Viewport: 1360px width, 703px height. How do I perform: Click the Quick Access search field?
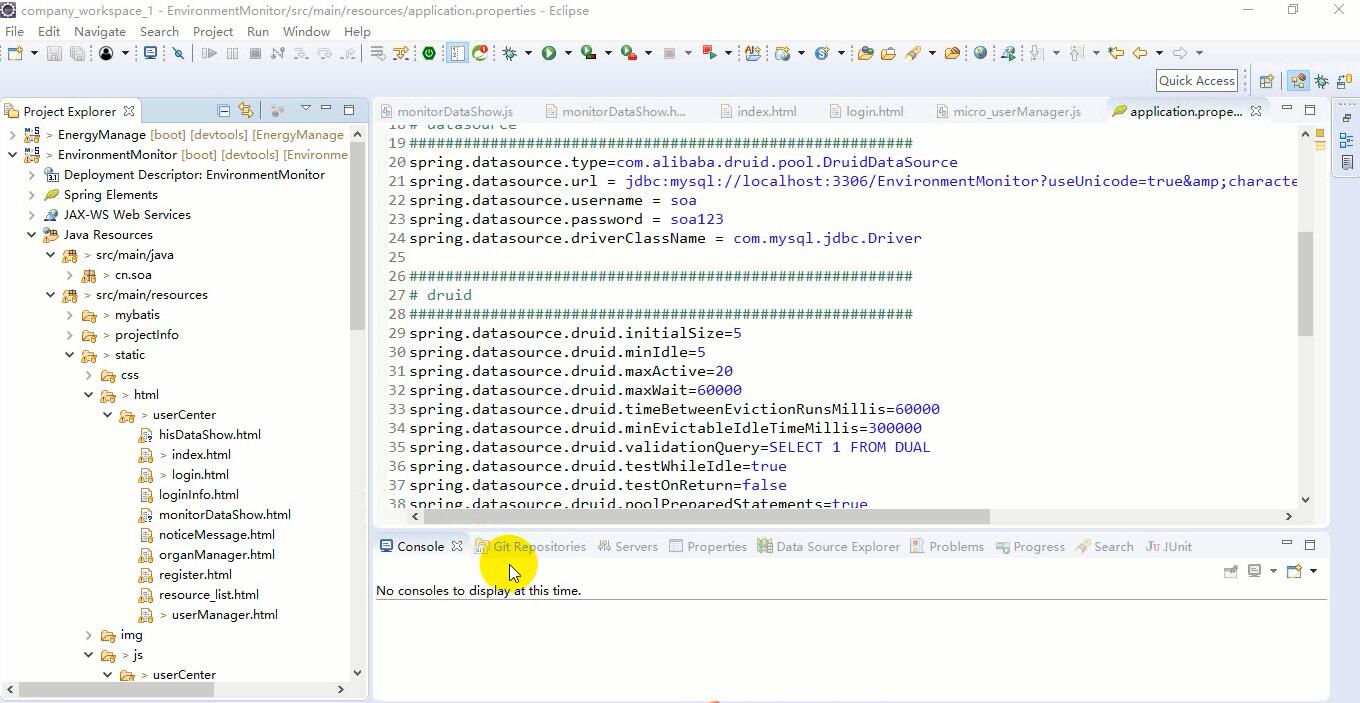1197,81
